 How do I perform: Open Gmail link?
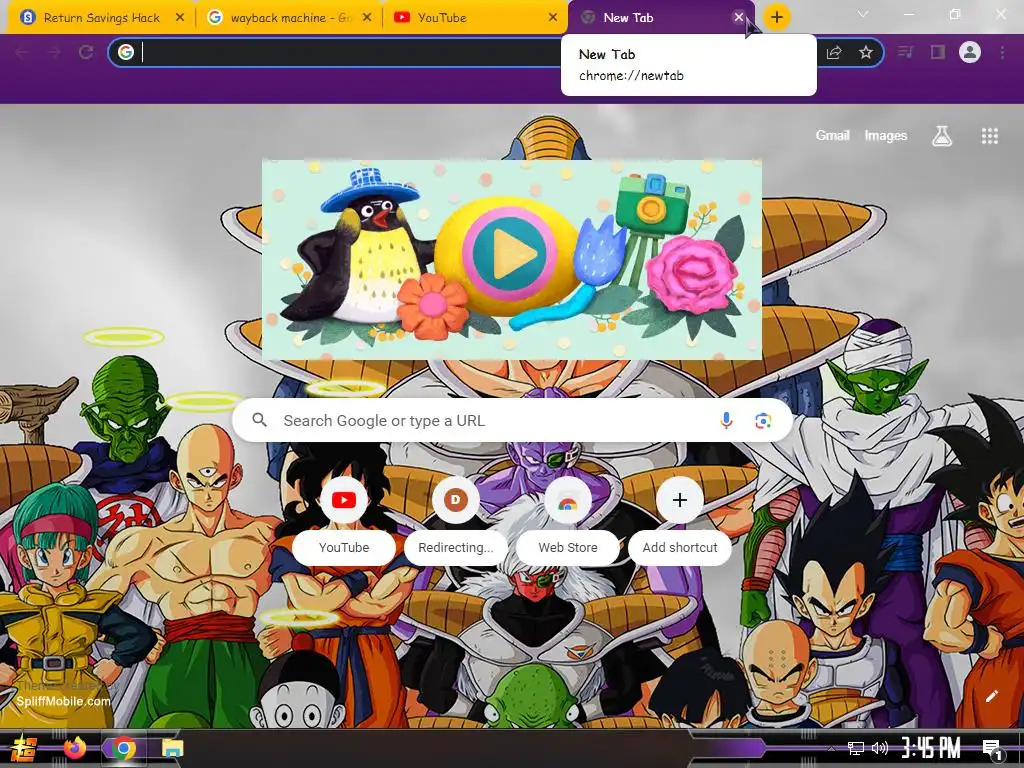(x=832, y=135)
